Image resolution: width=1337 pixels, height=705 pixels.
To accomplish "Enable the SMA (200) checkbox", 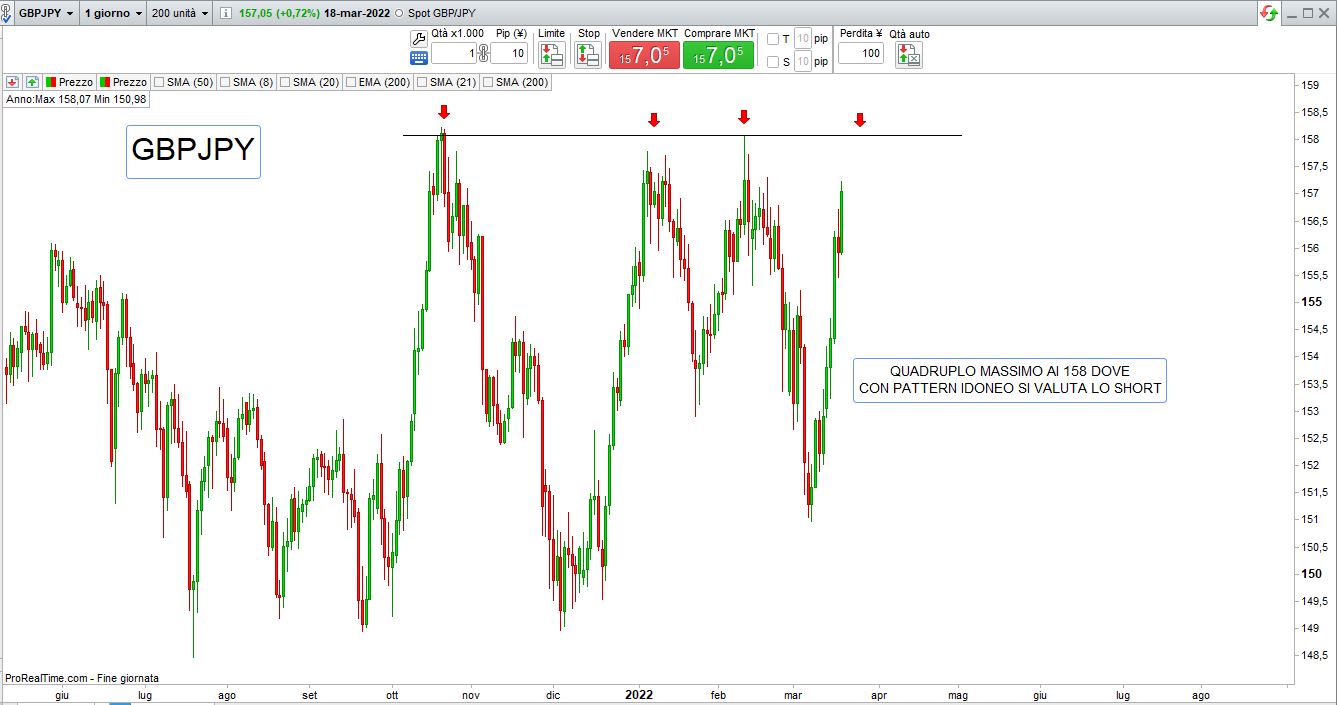I will coord(487,82).
